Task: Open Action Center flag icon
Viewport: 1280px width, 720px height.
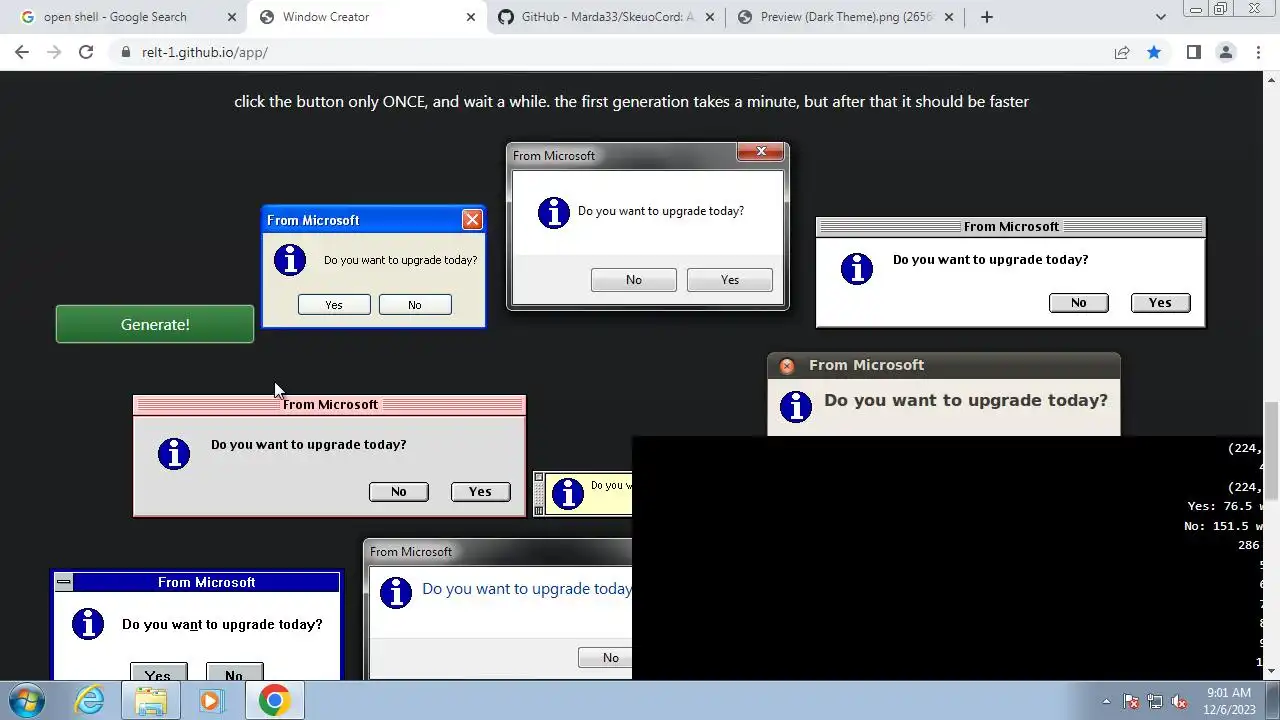Action: pos(1131,701)
